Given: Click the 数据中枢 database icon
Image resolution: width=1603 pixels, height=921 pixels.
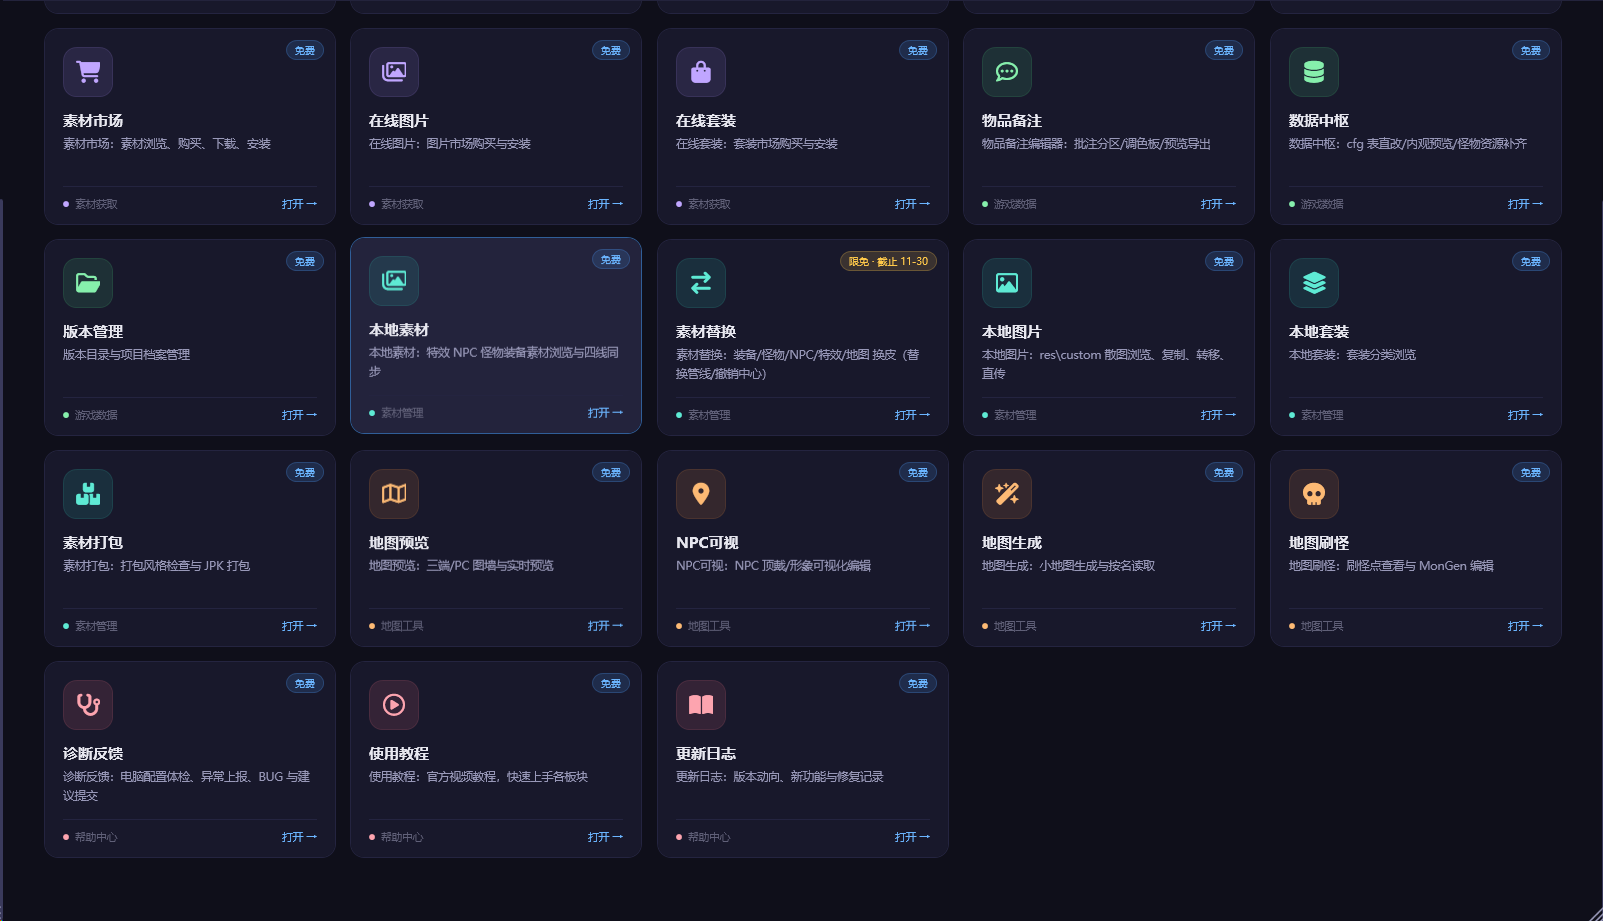Looking at the screenshot, I should tap(1314, 72).
